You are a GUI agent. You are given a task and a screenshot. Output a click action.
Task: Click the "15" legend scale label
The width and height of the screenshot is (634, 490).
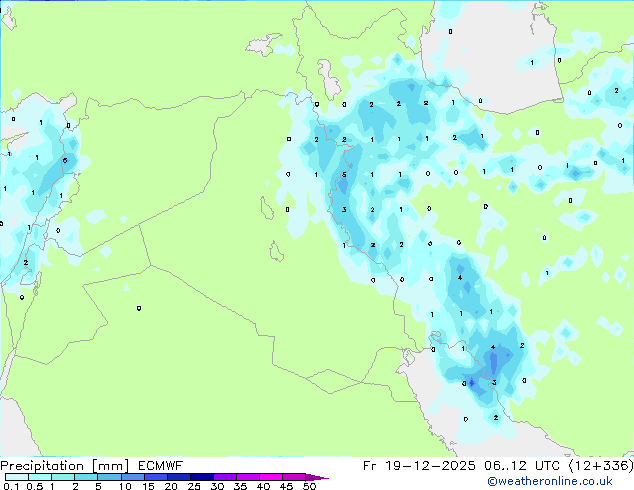pos(148,486)
